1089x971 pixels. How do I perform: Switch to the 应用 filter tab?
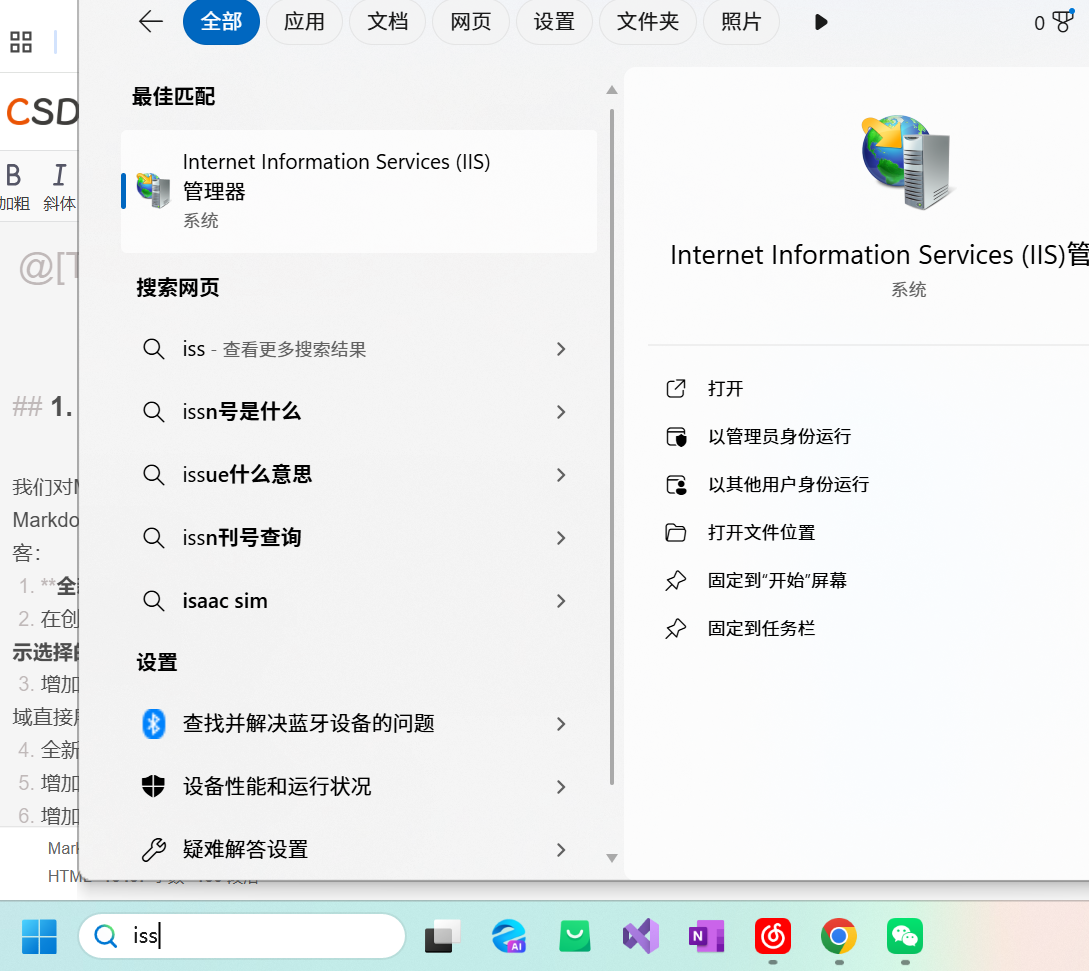pos(304,22)
